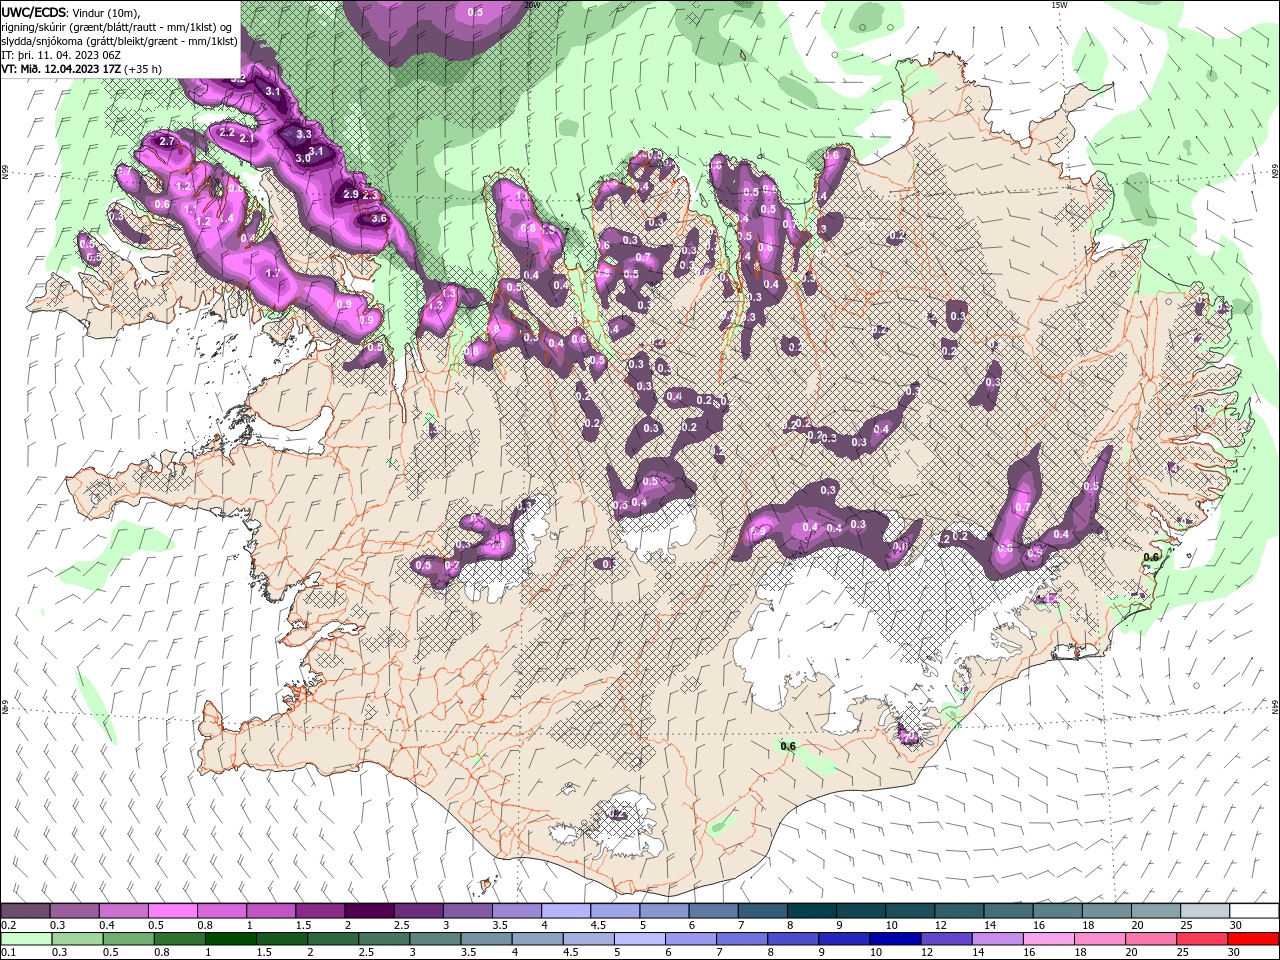Pick the lavender swatch between 4 and 4.5, snow scale
Screen dimensions: 1280x960
pyautogui.click(x=566, y=911)
